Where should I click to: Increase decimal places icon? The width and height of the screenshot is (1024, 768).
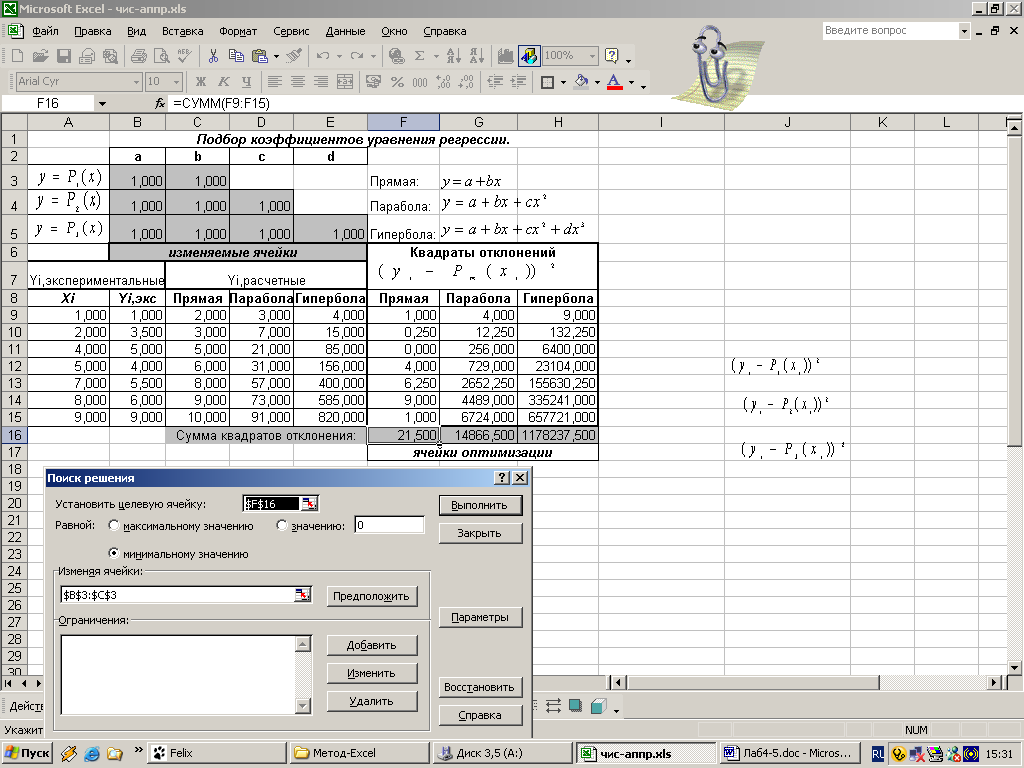[443, 82]
